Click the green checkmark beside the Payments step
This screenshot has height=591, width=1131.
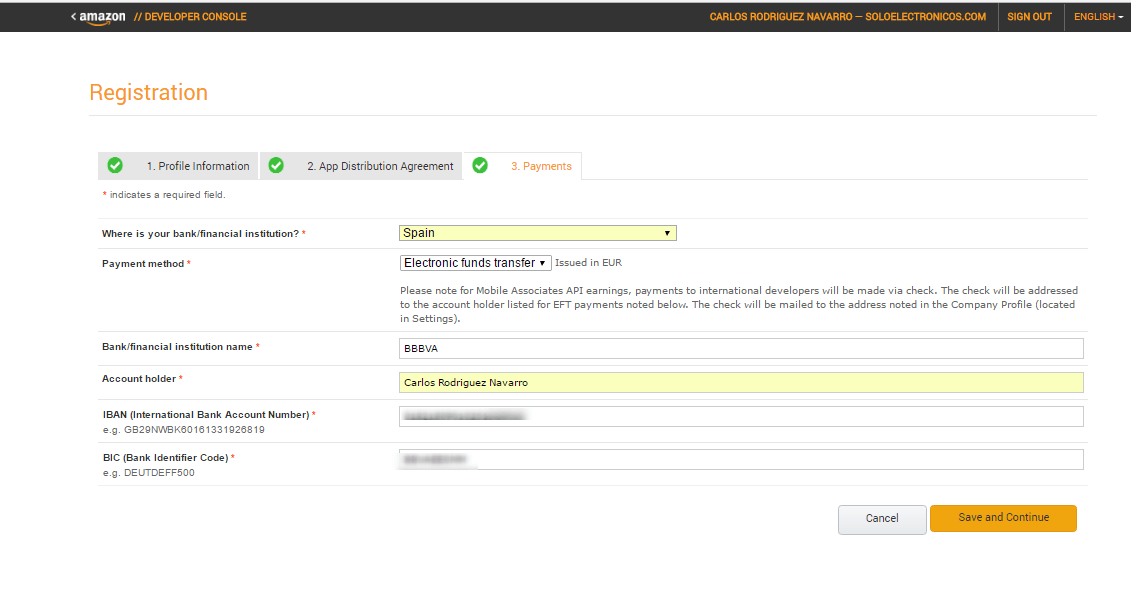[x=480, y=165]
